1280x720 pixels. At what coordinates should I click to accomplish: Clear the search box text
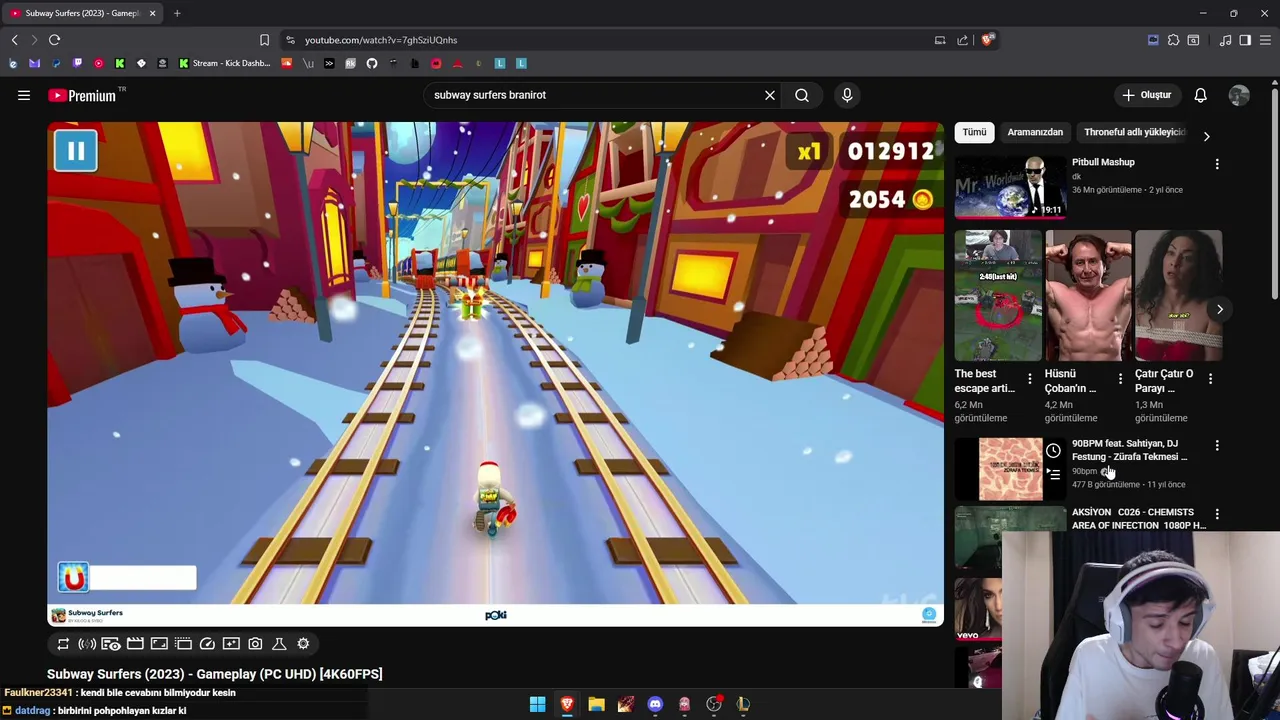click(x=770, y=95)
